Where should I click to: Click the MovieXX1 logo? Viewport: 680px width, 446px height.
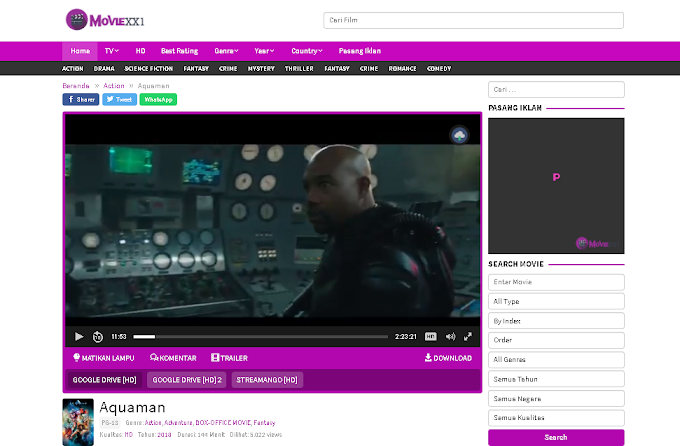click(x=105, y=20)
